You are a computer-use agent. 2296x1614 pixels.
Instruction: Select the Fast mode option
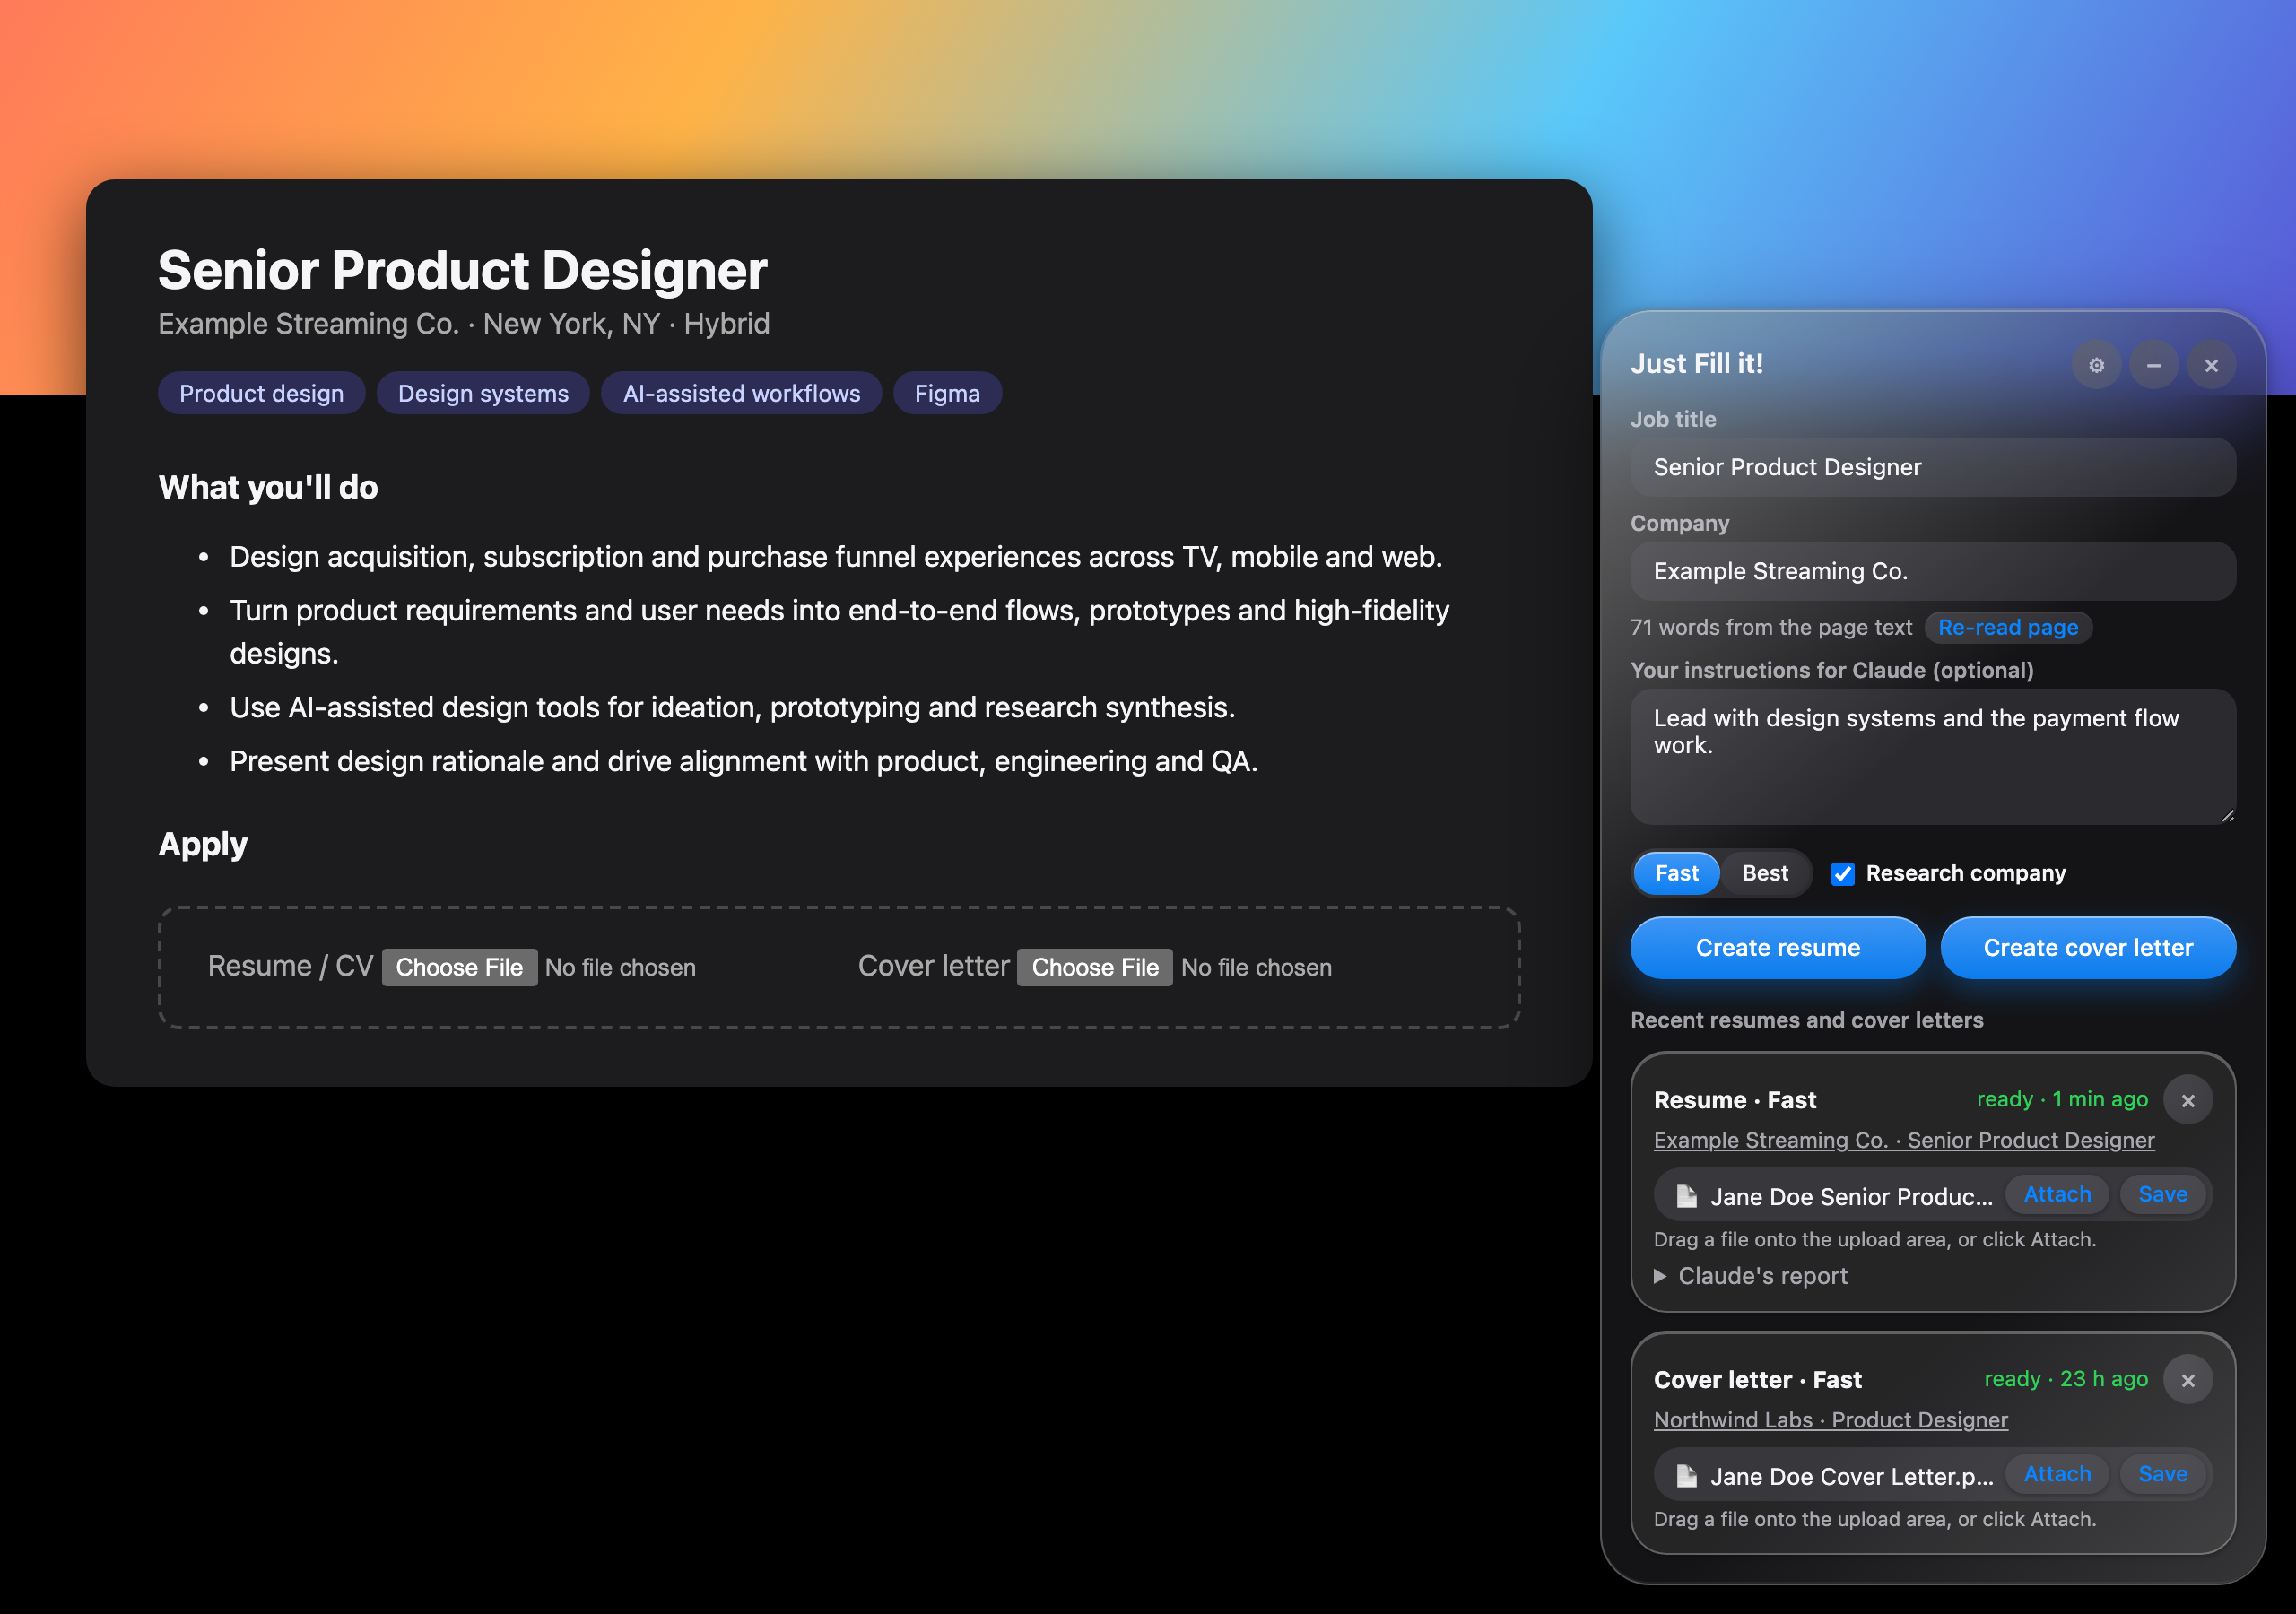pyautogui.click(x=1676, y=873)
